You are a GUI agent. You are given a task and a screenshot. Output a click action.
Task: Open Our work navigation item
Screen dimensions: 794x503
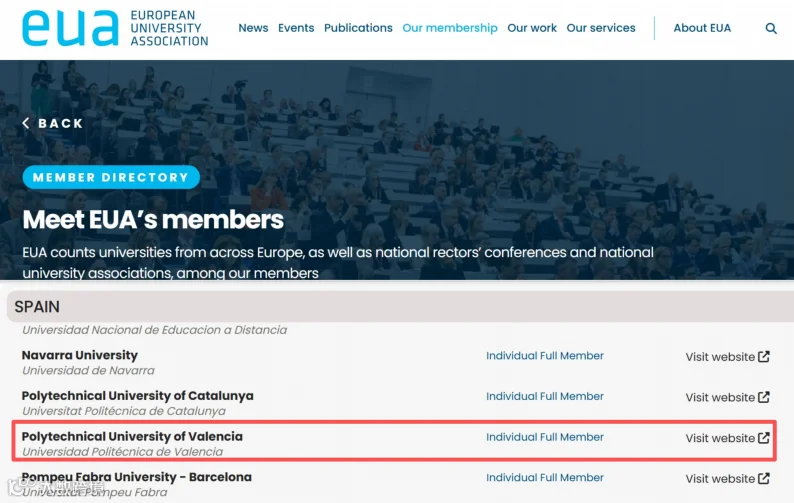(x=532, y=28)
